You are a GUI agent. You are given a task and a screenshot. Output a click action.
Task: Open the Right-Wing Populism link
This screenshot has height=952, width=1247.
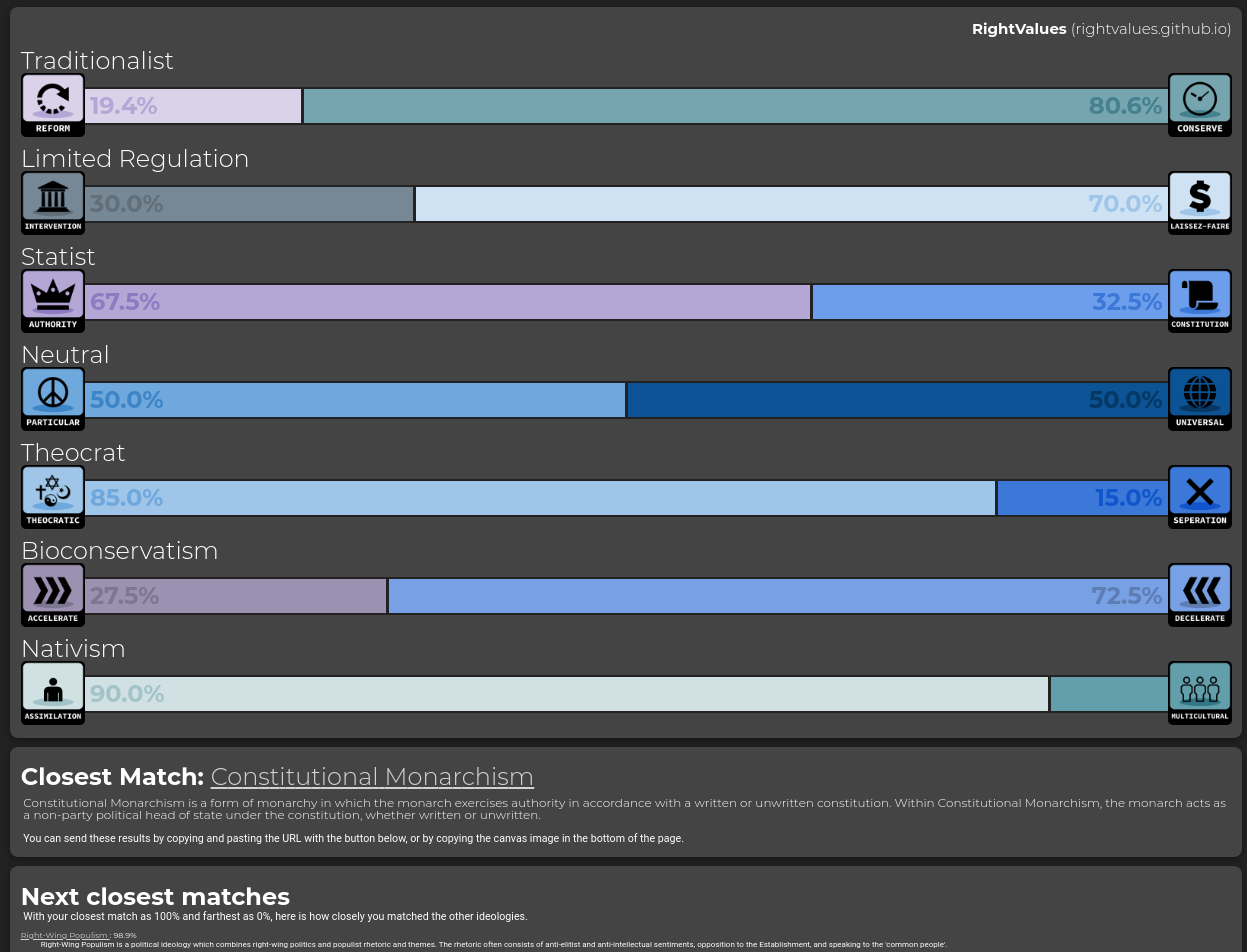coord(66,936)
